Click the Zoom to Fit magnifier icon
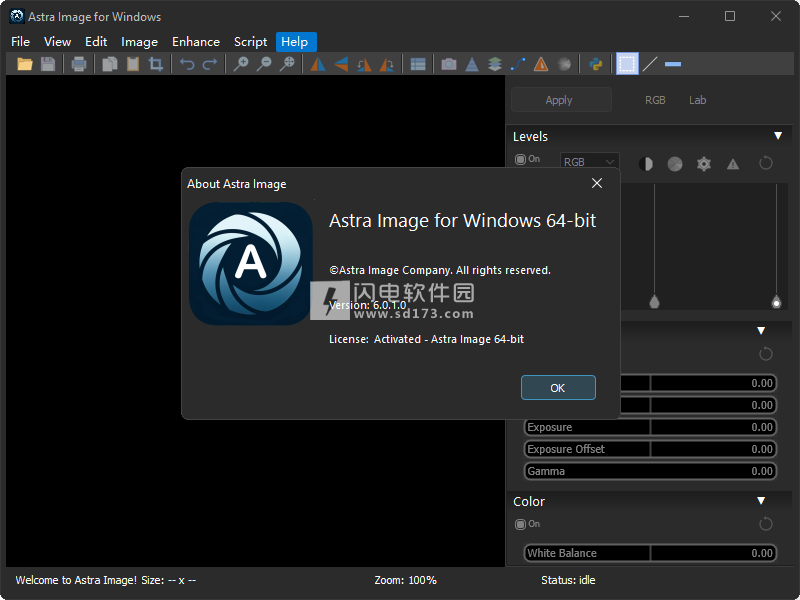The image size is (800, 600). [x=287, y=64]
